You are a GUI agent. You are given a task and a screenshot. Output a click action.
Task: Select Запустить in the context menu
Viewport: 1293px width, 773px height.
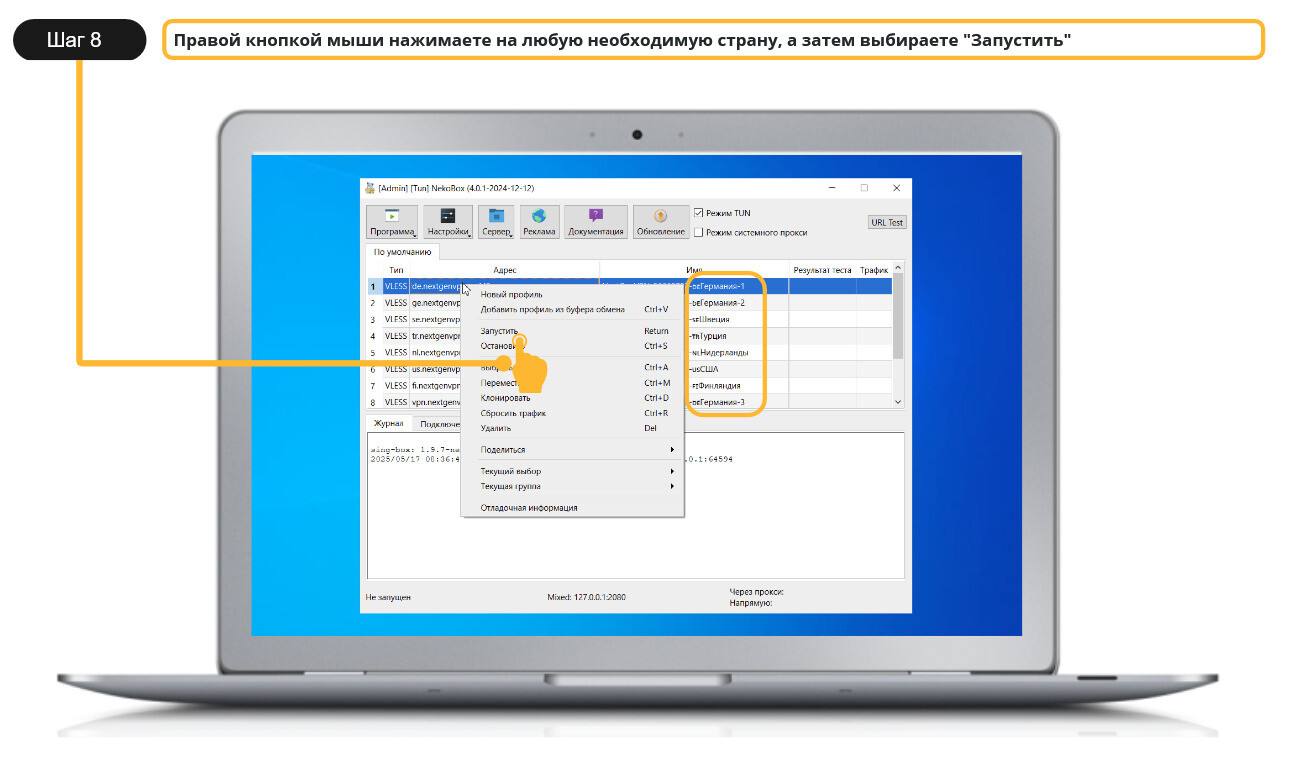coord(572,331)
